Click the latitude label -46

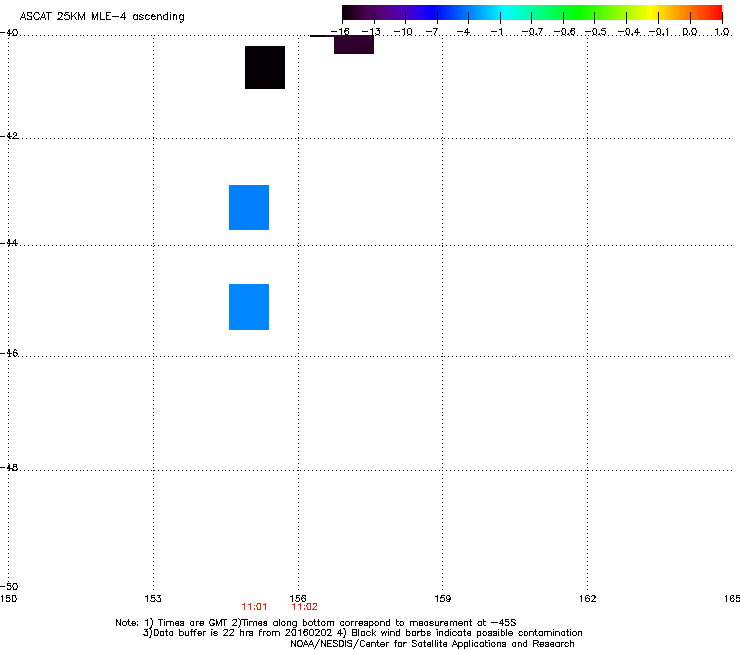click(9, 353)
